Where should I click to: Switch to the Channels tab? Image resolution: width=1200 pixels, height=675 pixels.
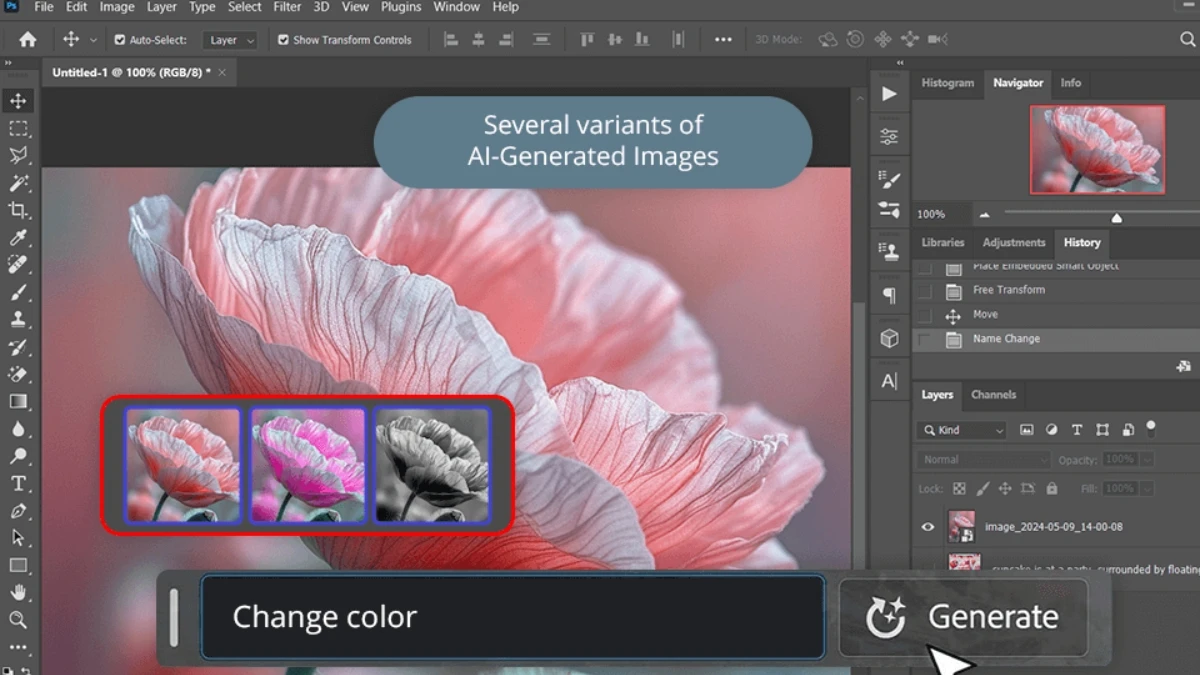[x=993, y=395]
